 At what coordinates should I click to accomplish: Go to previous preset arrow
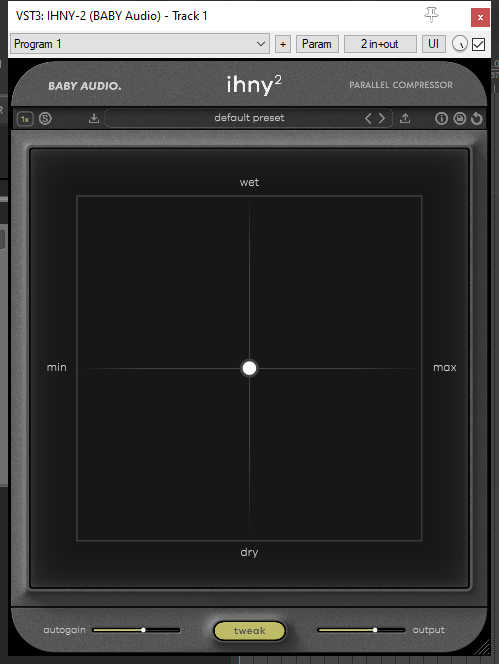click(x=368, y=118)
